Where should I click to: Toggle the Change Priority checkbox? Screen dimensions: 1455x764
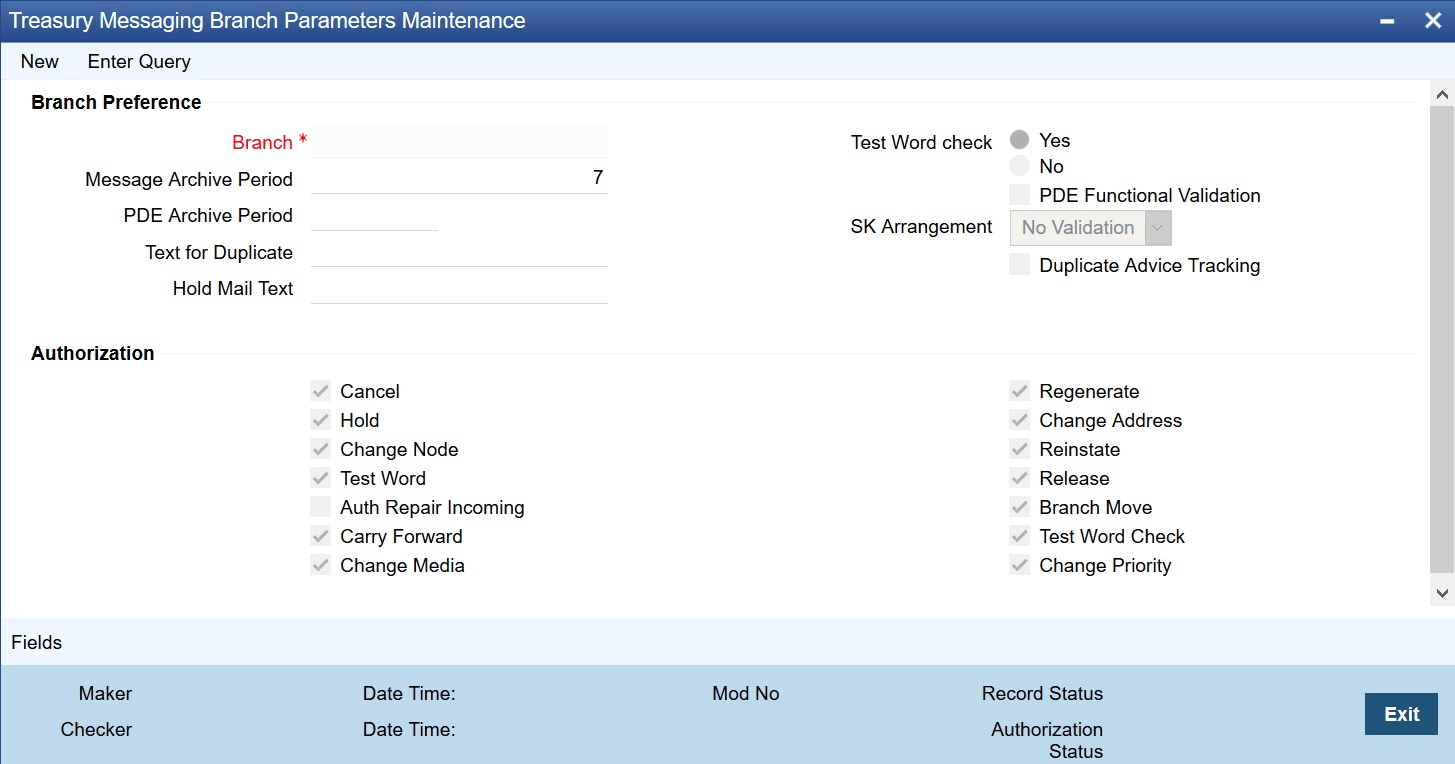pyautogui.click(x=1019, y=565)
